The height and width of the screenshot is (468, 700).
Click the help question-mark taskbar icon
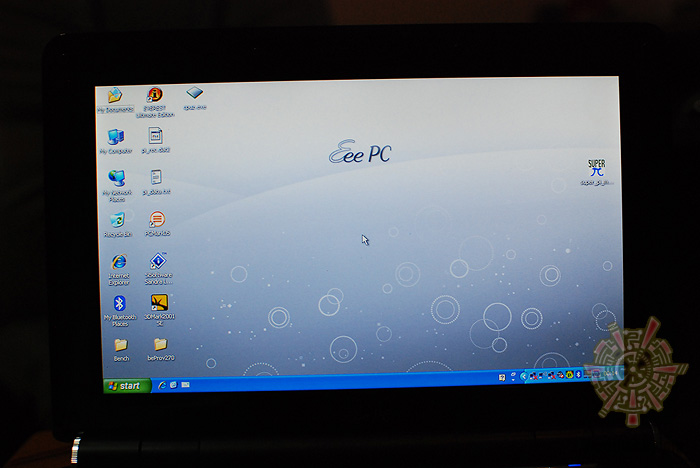tap(502, 377)
